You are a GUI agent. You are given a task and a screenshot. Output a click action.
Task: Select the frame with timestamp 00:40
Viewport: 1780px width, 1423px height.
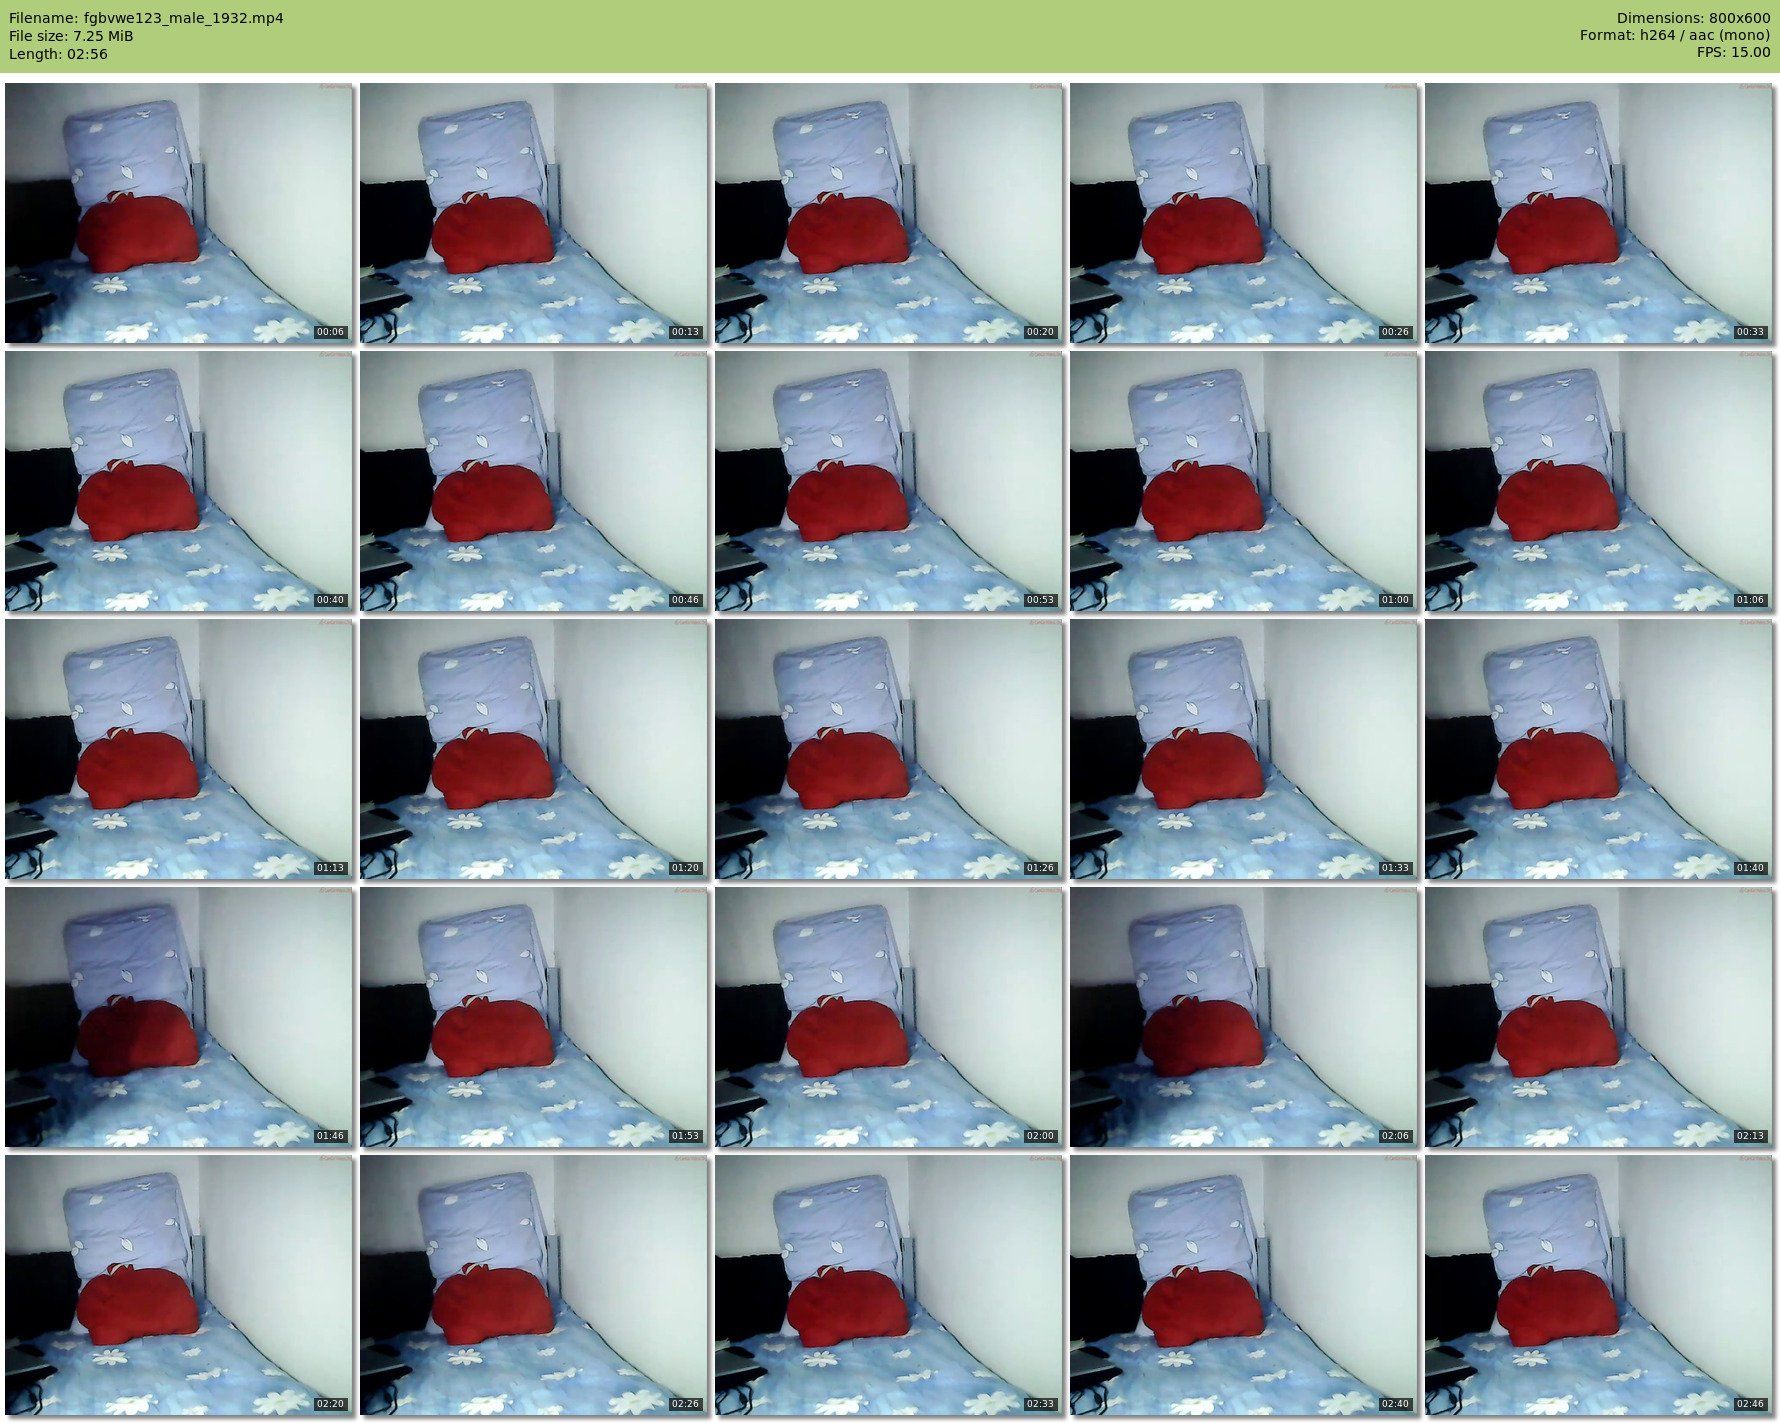[179, 481]
